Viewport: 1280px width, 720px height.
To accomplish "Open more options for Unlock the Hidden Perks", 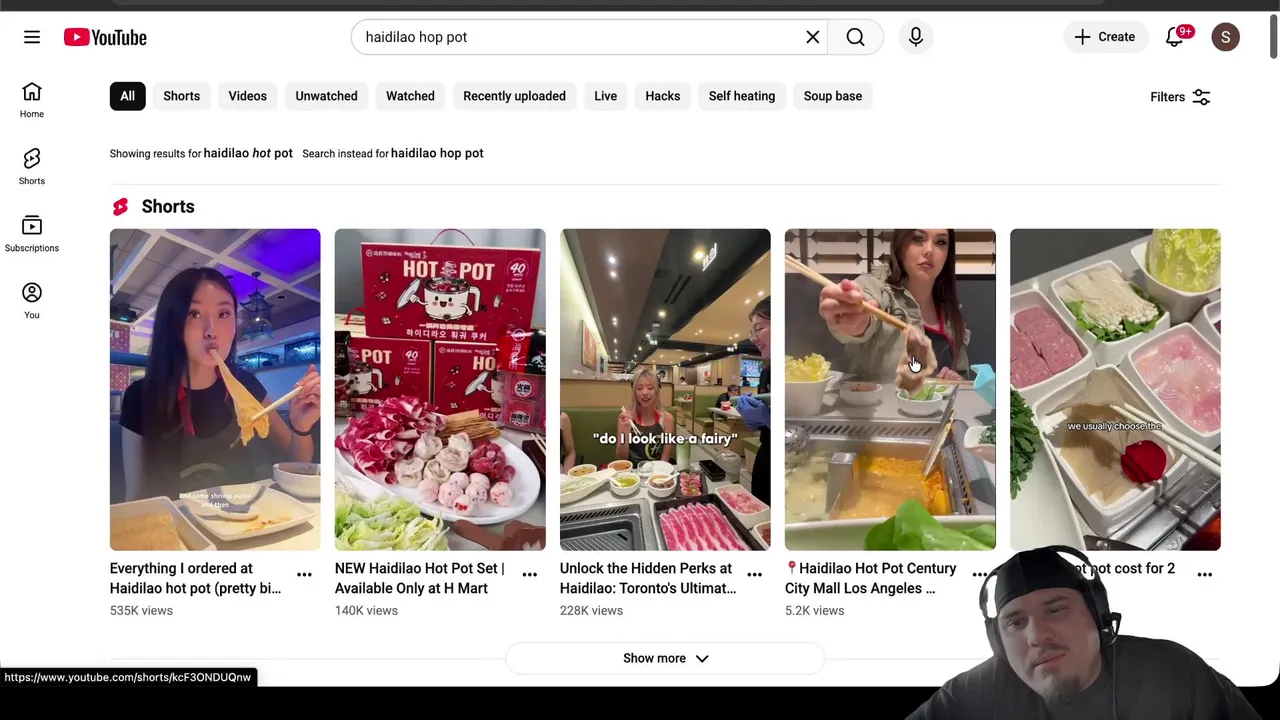I will [x=754, y=574].
